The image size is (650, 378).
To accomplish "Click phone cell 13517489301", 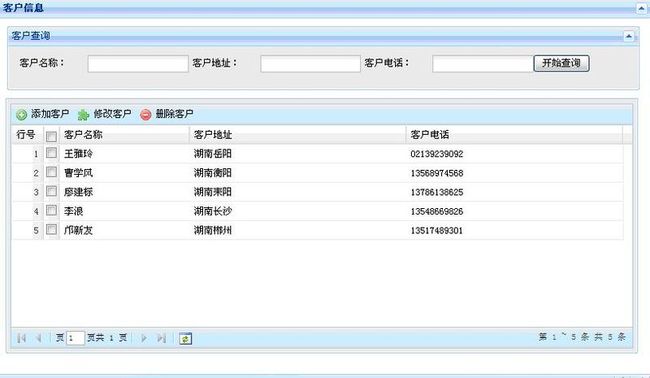I will click(437, 231).
